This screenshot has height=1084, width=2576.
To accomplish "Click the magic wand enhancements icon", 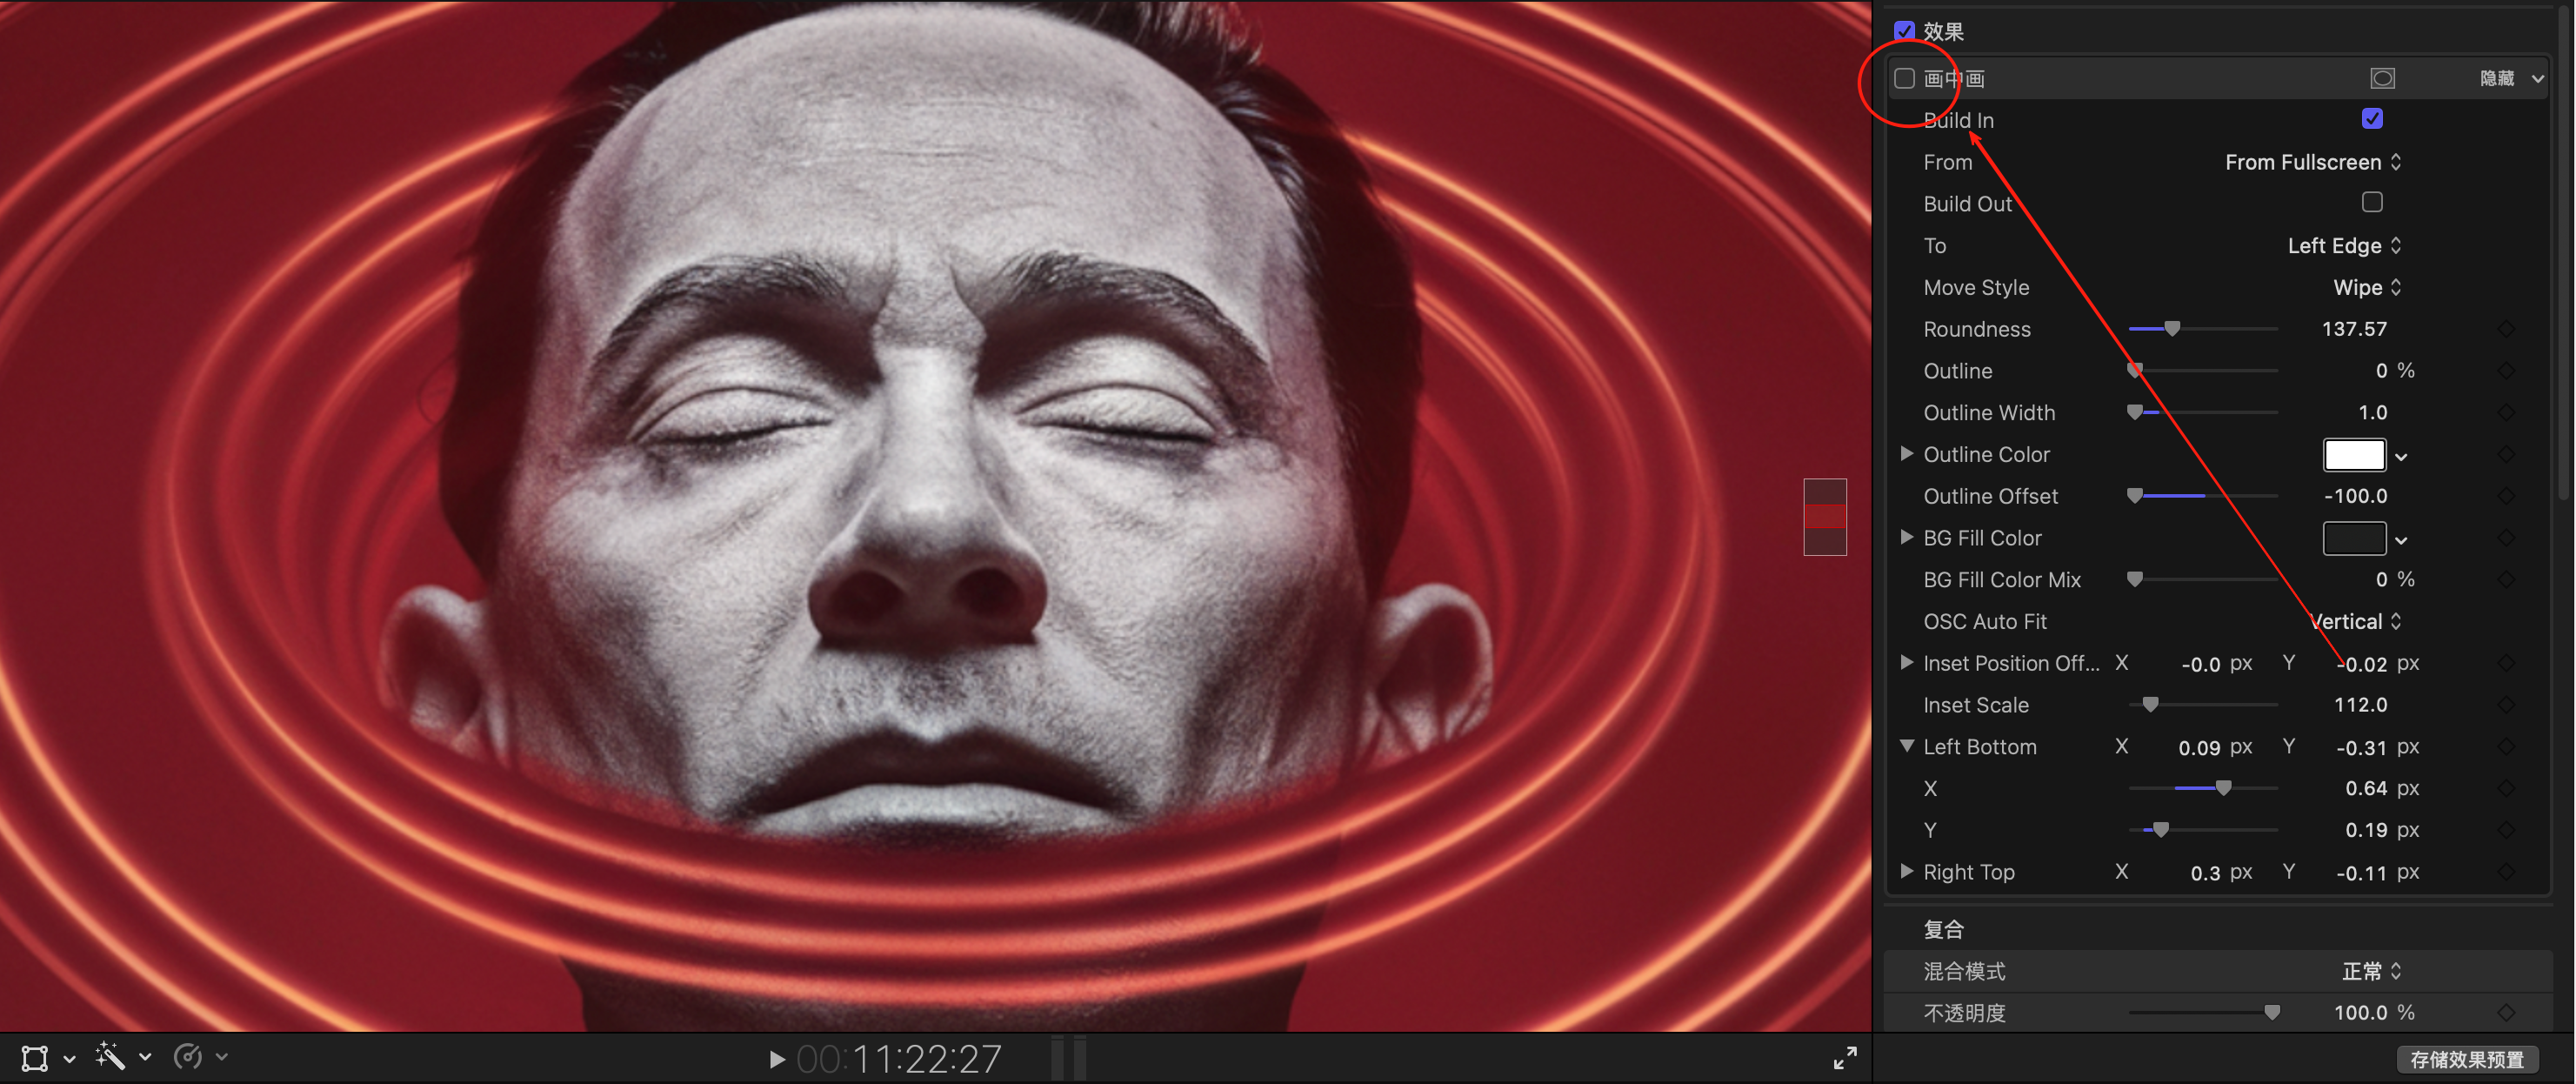I will 110,1056.
